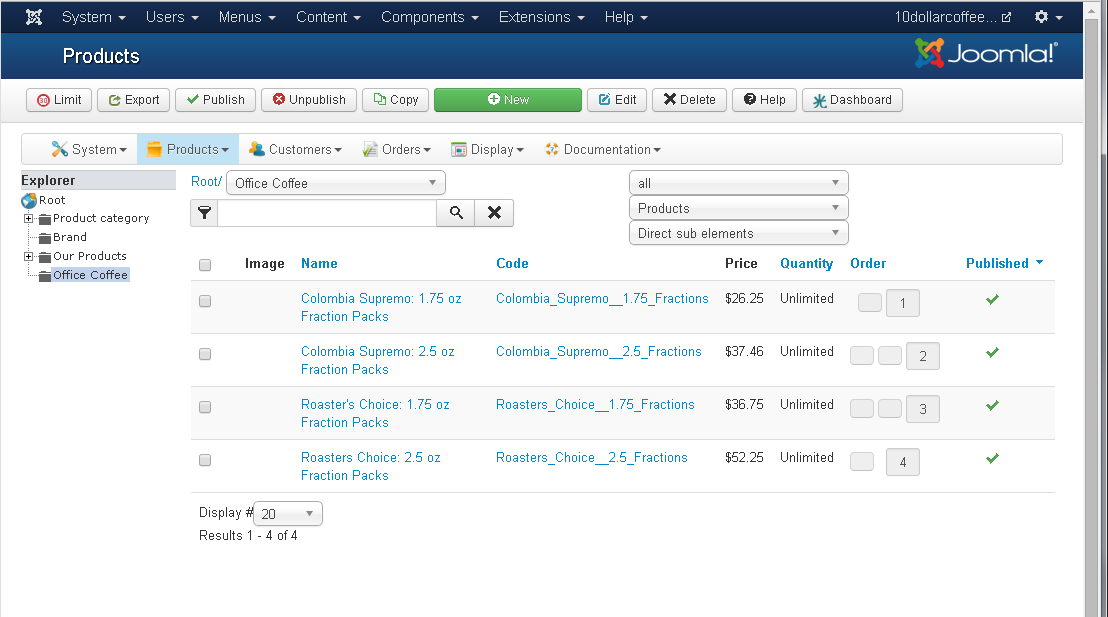Check the Roasters Choice 2.5 oz row checkbox
The image size is (1108, 617).
(205, 460)
